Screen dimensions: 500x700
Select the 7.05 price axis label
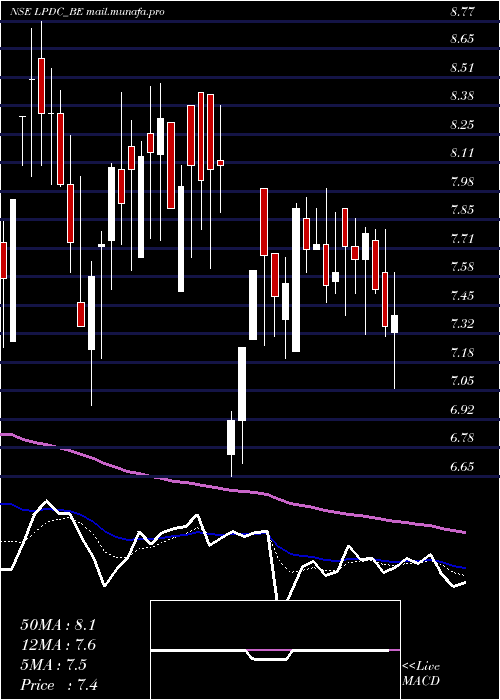tap(462, 381)
